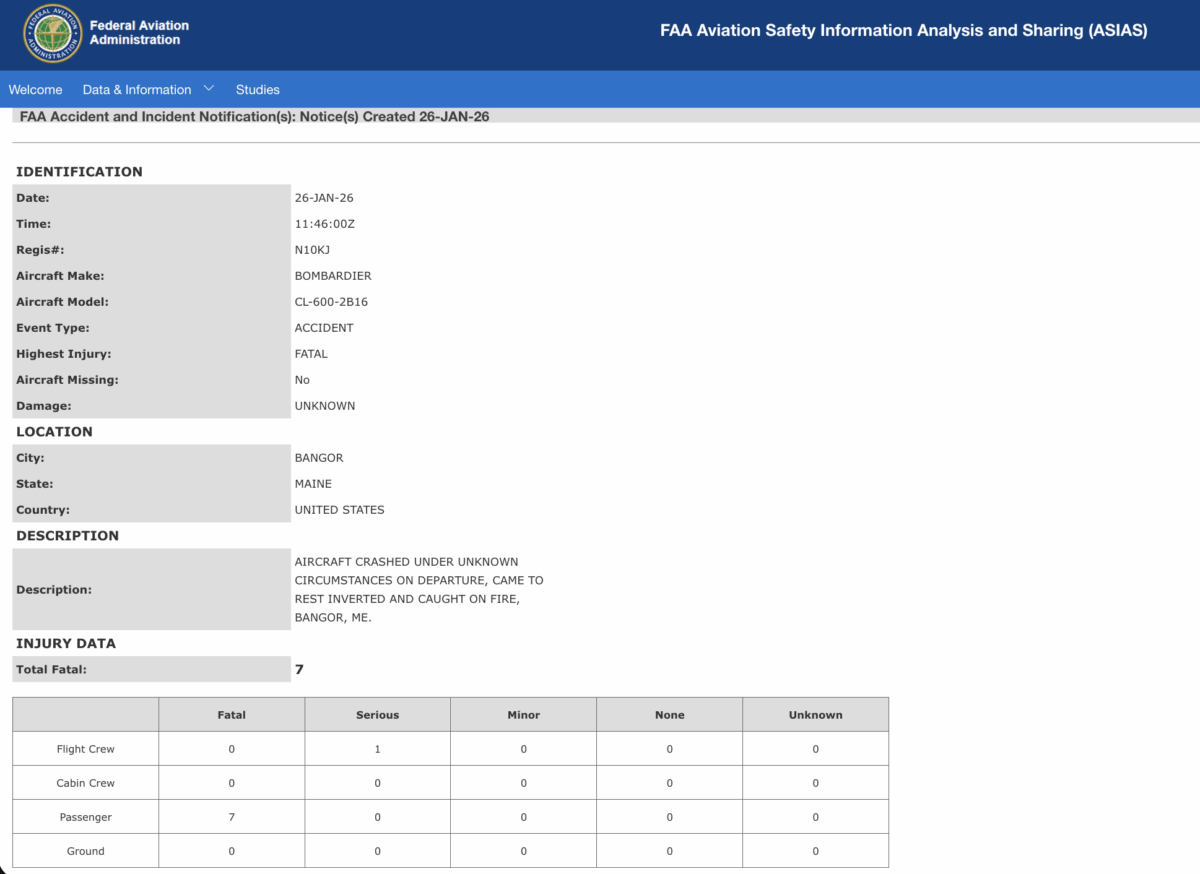Click the aircraft crash description text
This screenshot has width=1200, height=874.
click(x=418, y=590)
